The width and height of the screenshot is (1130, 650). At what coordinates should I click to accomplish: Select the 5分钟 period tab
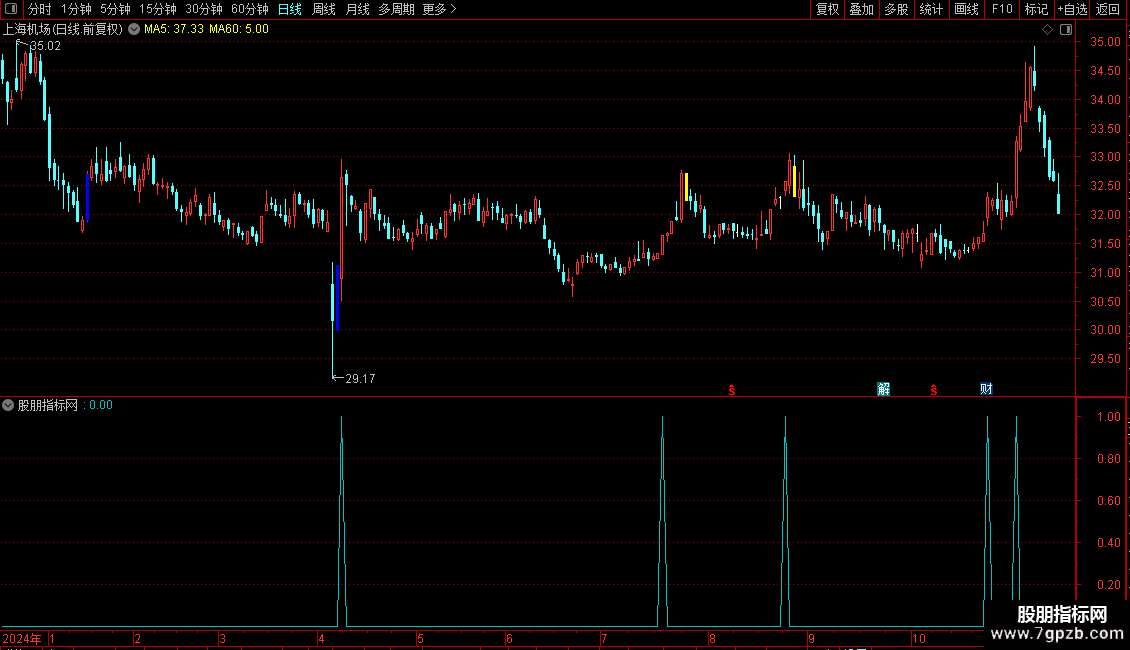[115, 9]
